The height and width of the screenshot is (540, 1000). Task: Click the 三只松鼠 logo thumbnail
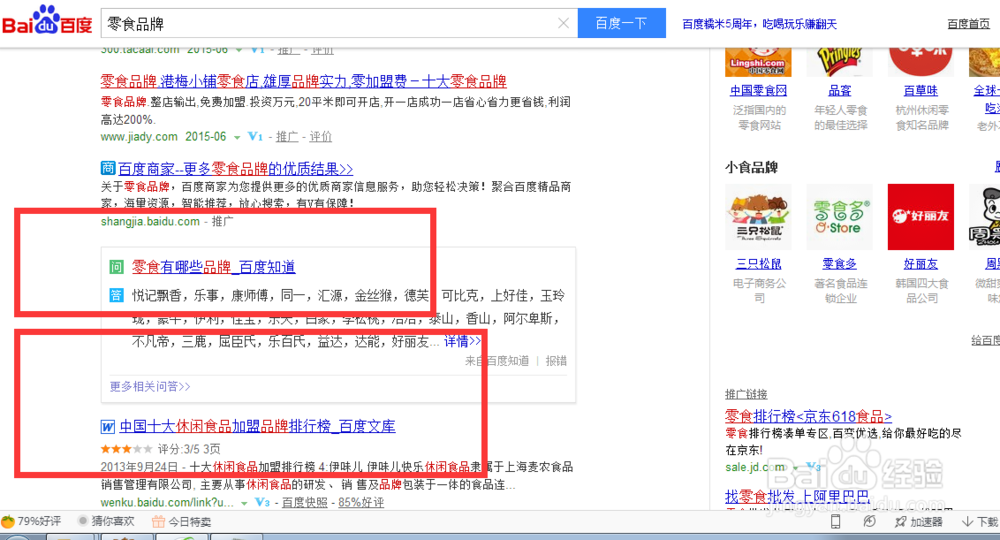[758, 217]
